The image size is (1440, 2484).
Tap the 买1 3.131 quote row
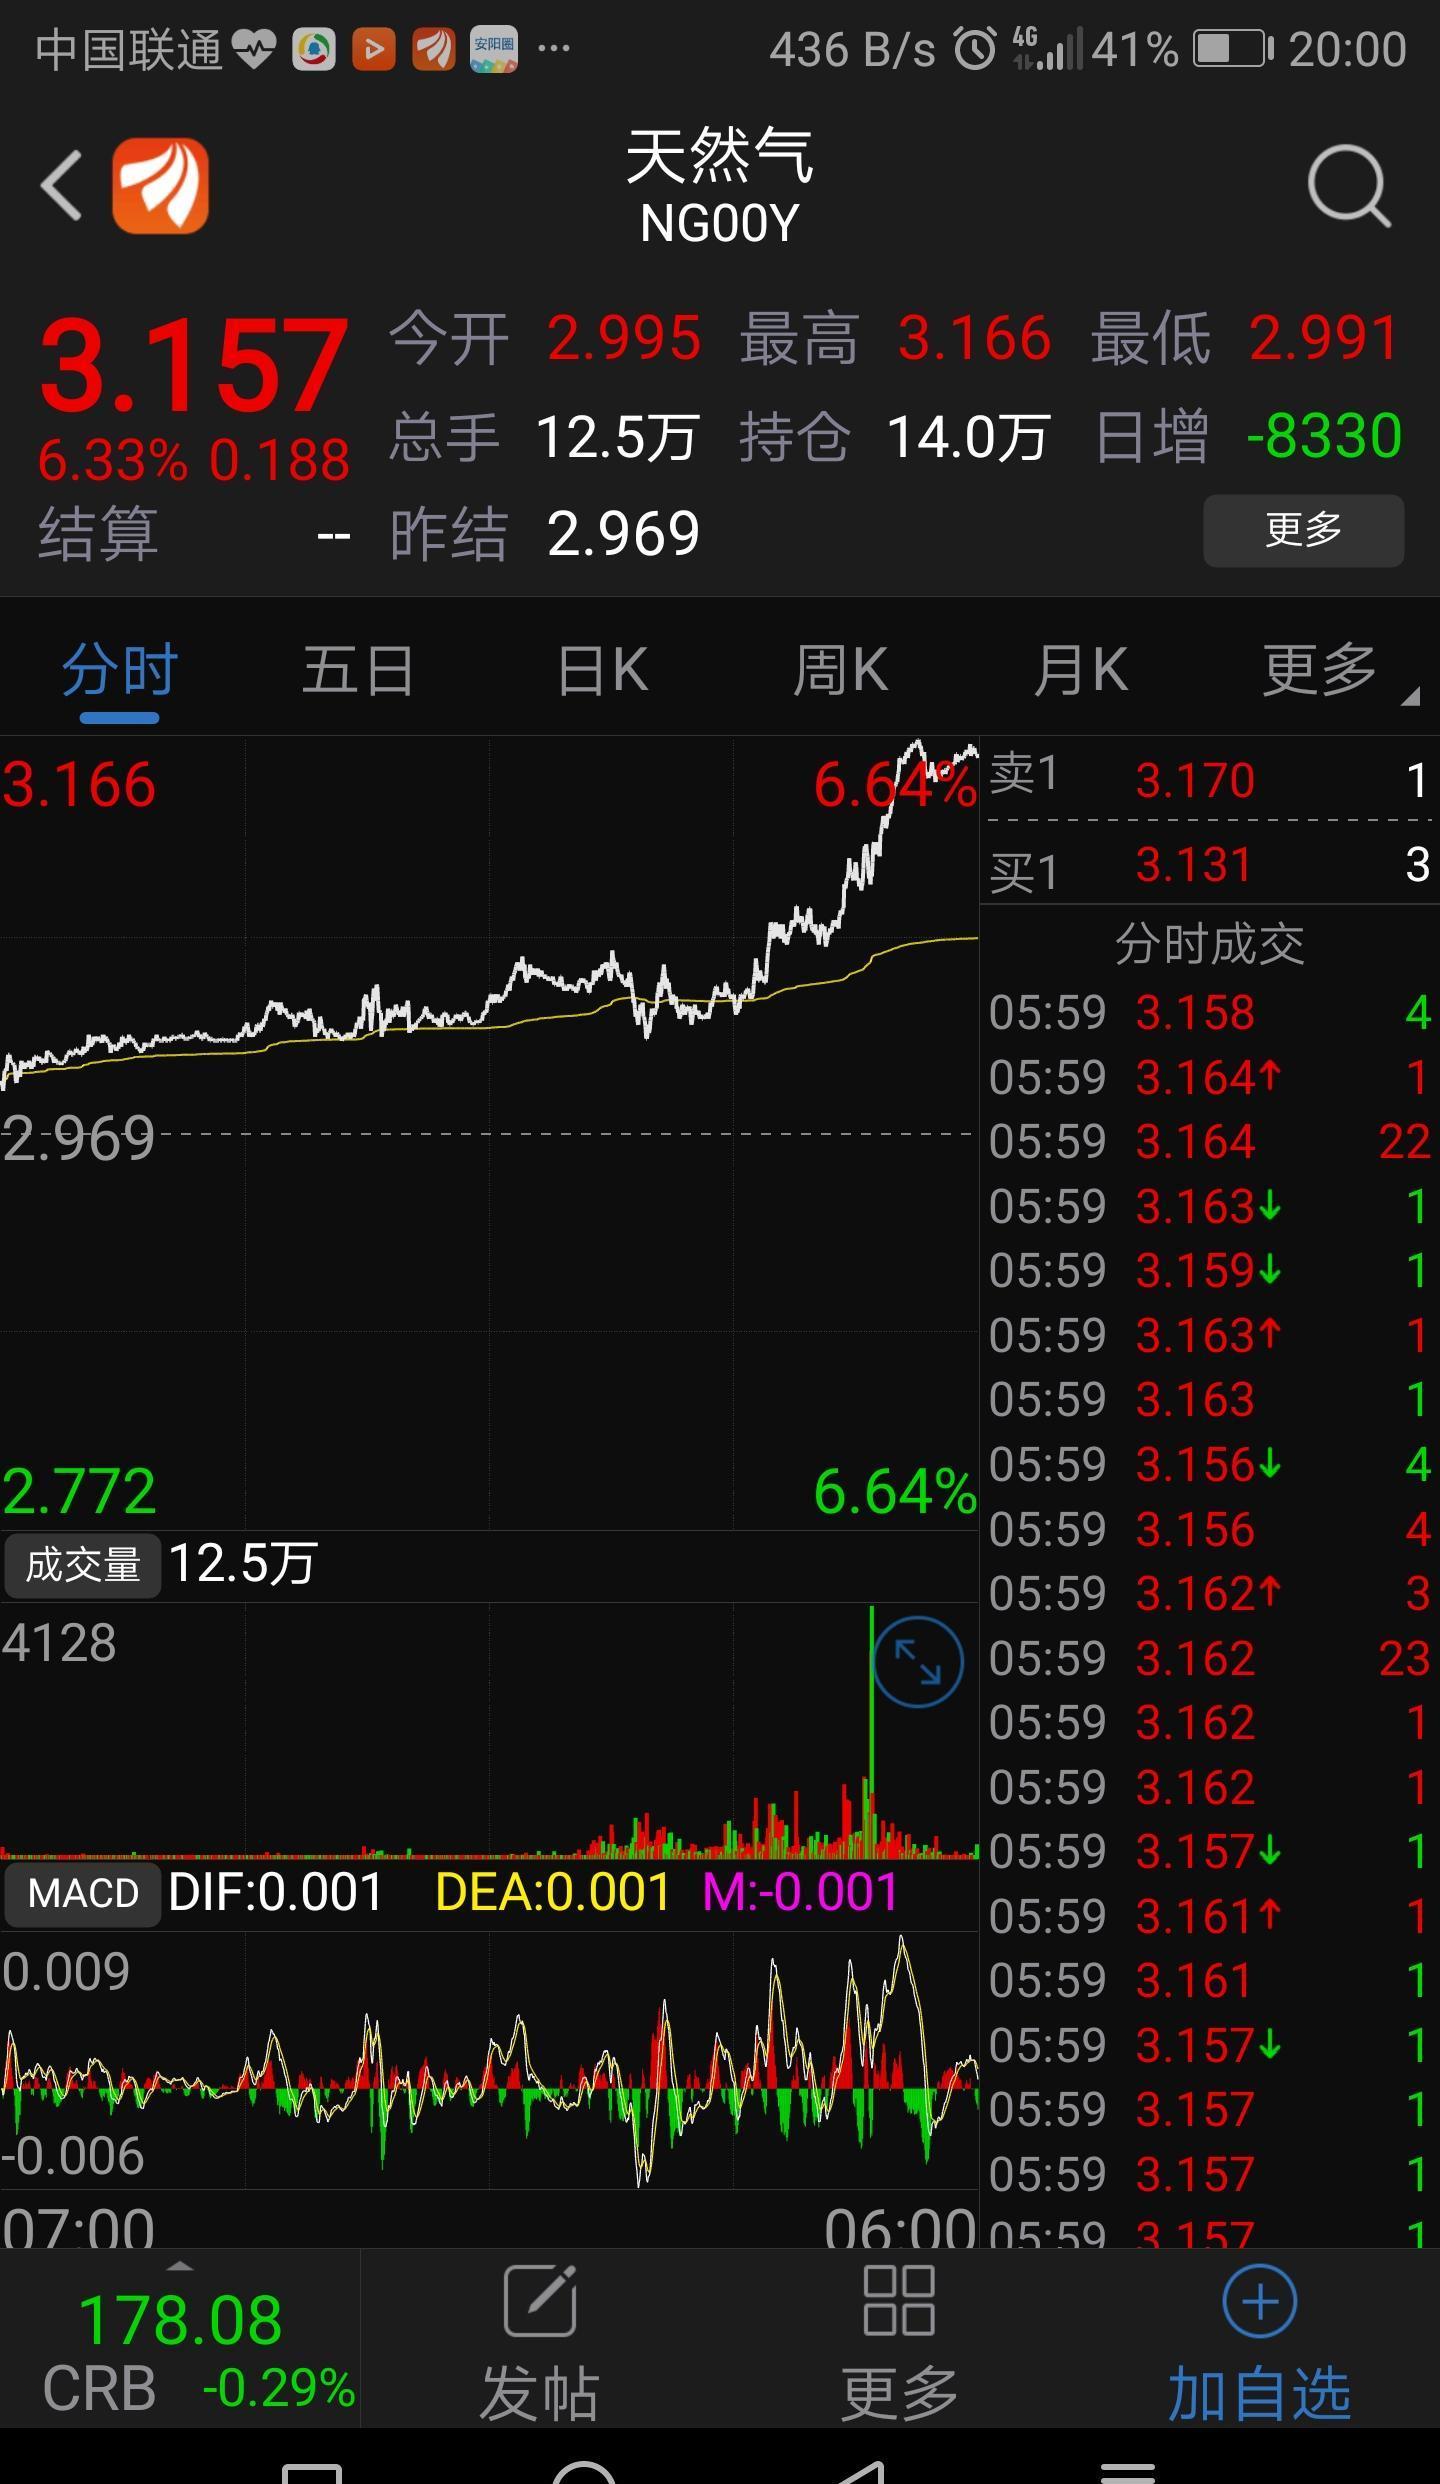tap(1210, 865)
